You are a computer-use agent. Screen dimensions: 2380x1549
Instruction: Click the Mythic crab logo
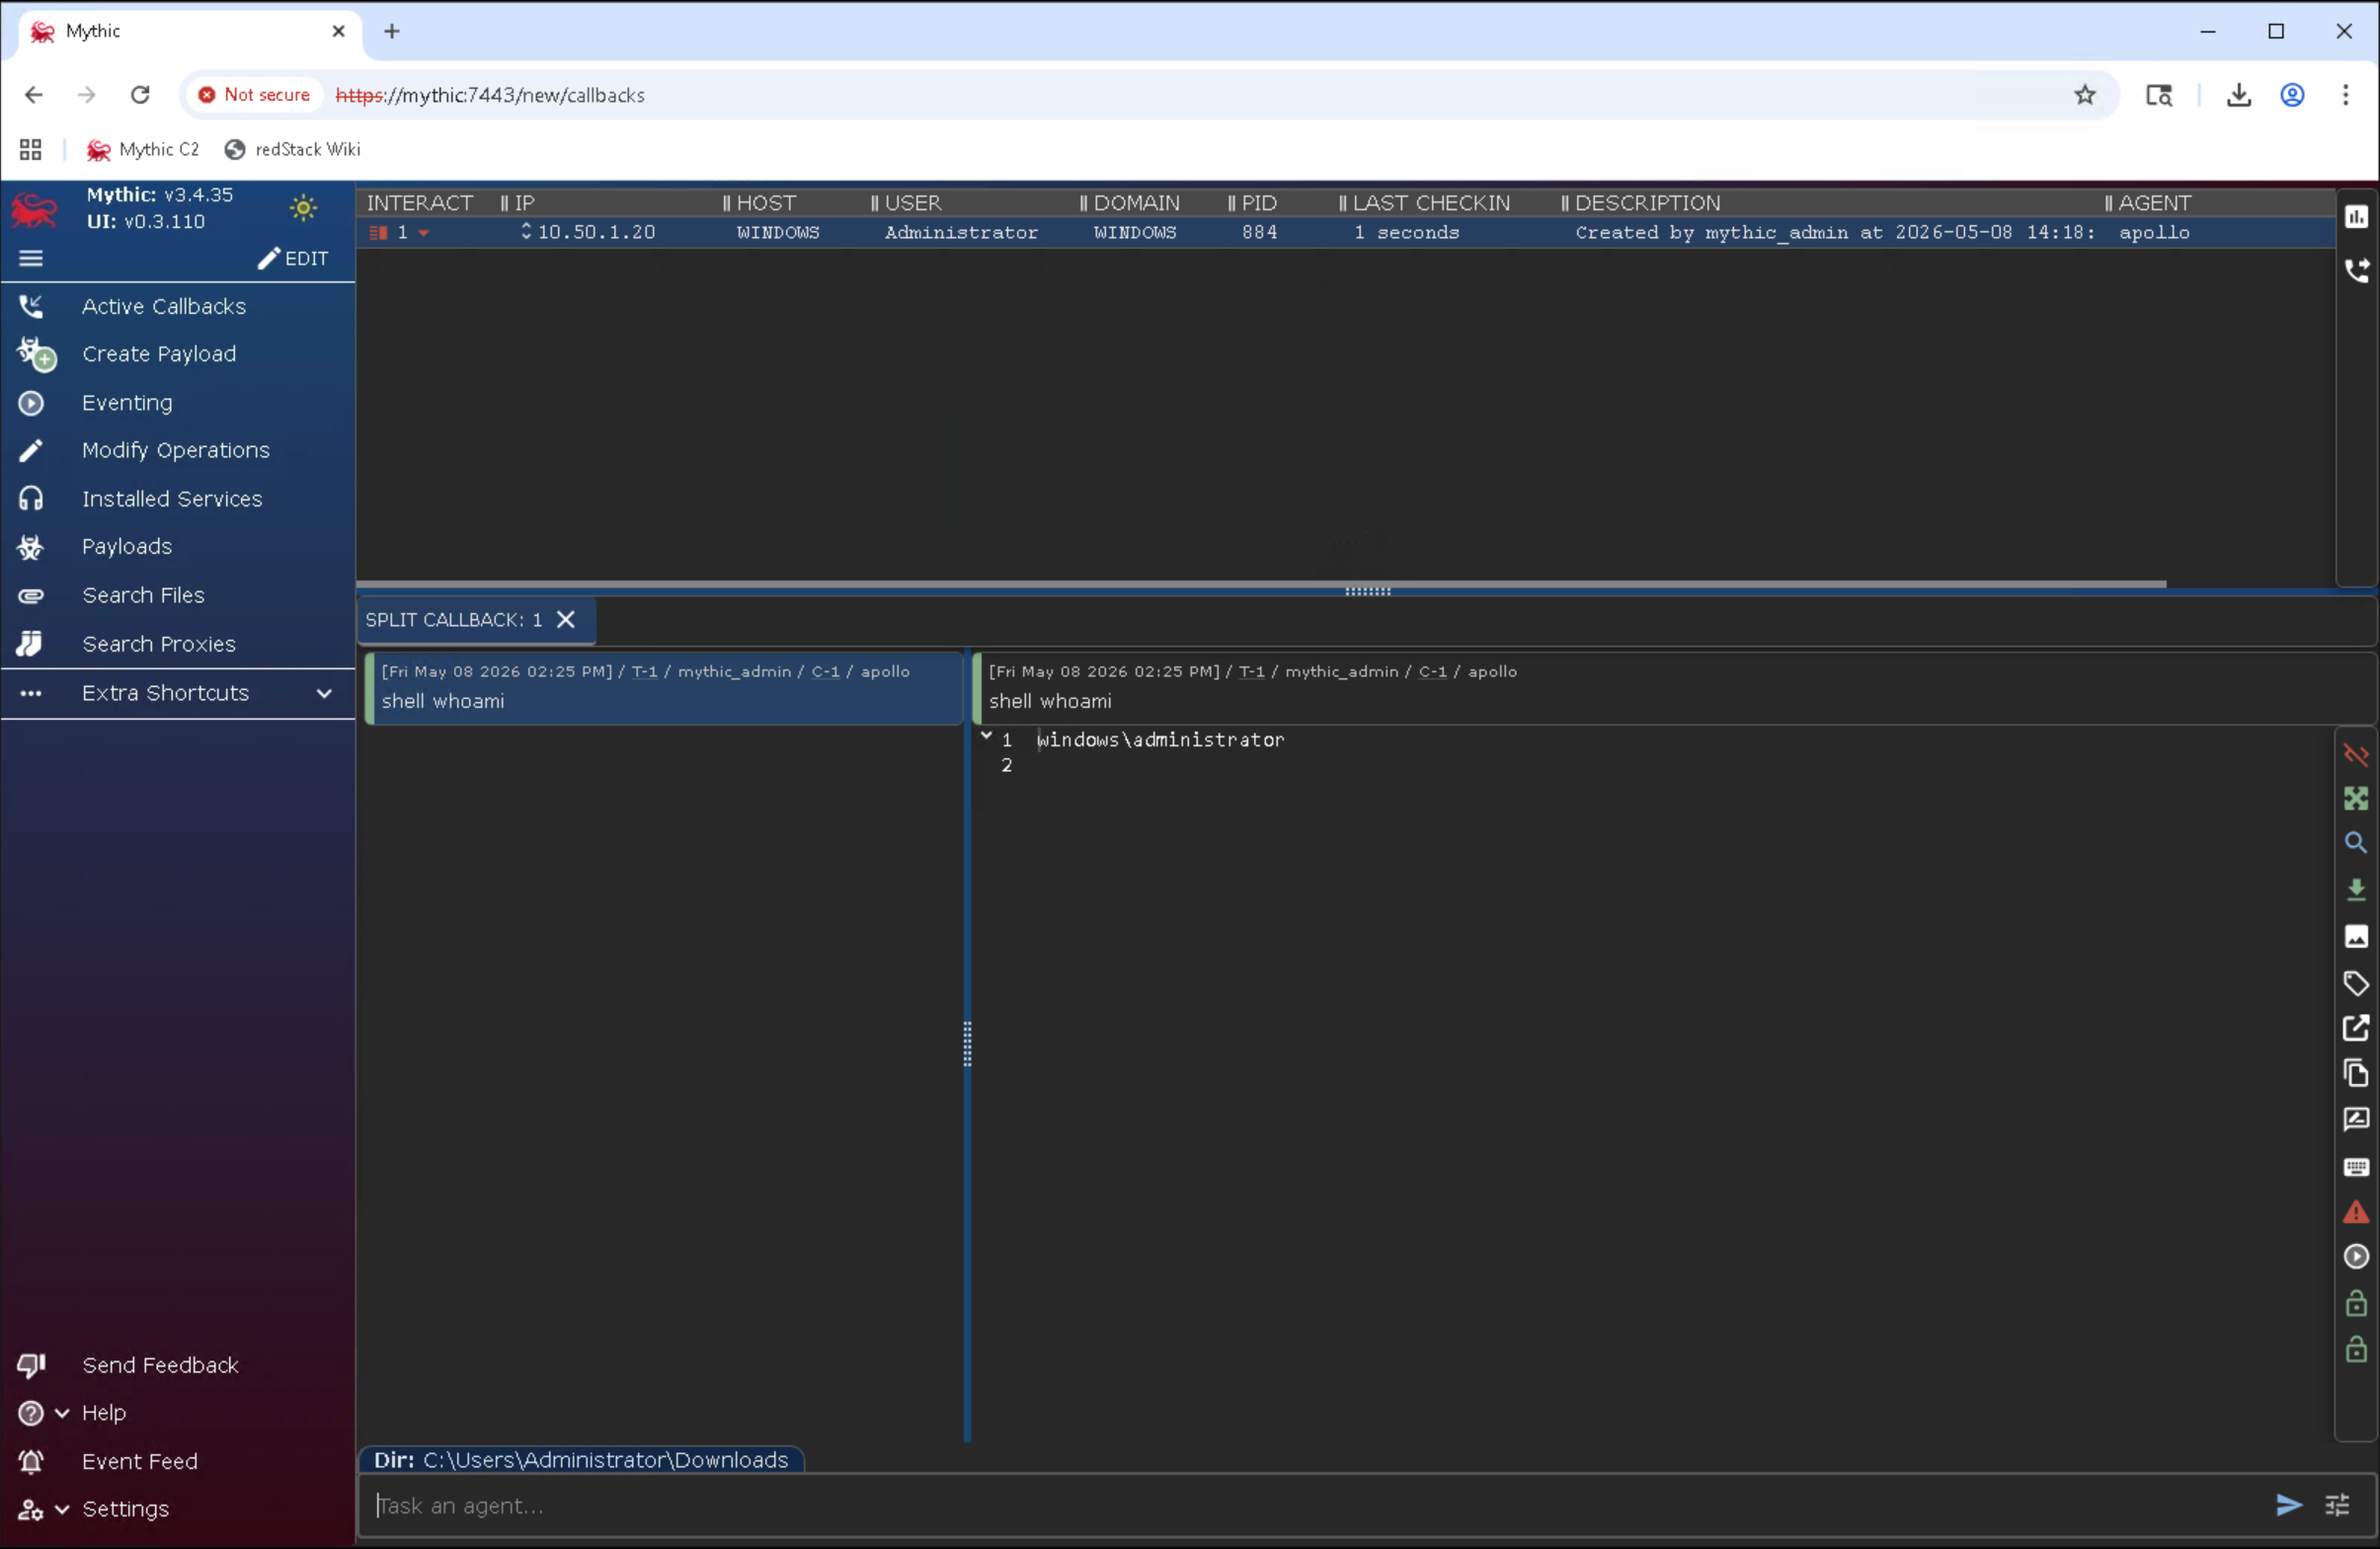tap(34, 209)
